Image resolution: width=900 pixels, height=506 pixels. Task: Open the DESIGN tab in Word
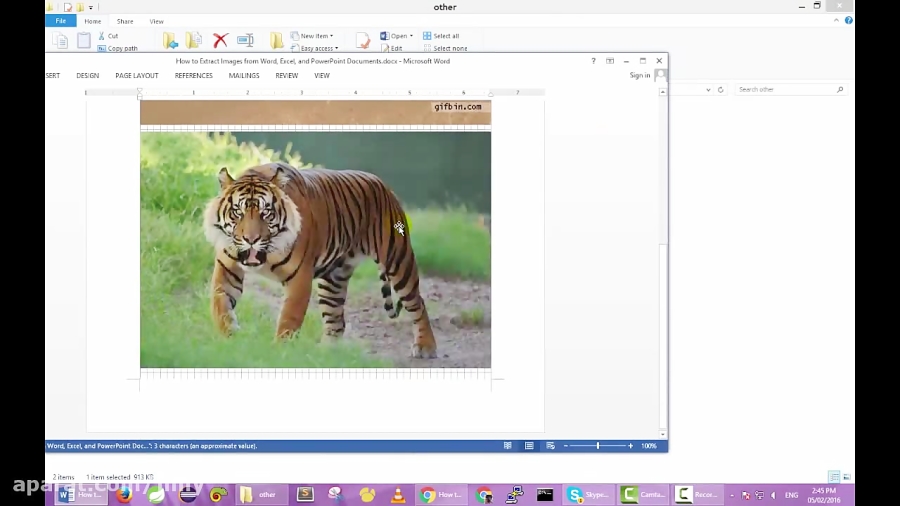(88, 76)
